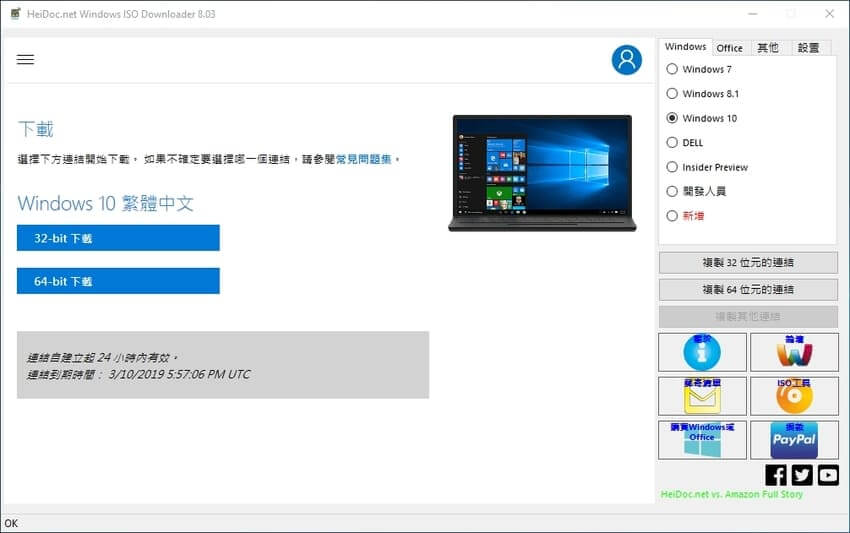Open the colorful W forum icon button
This screenshot has height=533, width=850.
pyautogui.click(x=794, y=352)
